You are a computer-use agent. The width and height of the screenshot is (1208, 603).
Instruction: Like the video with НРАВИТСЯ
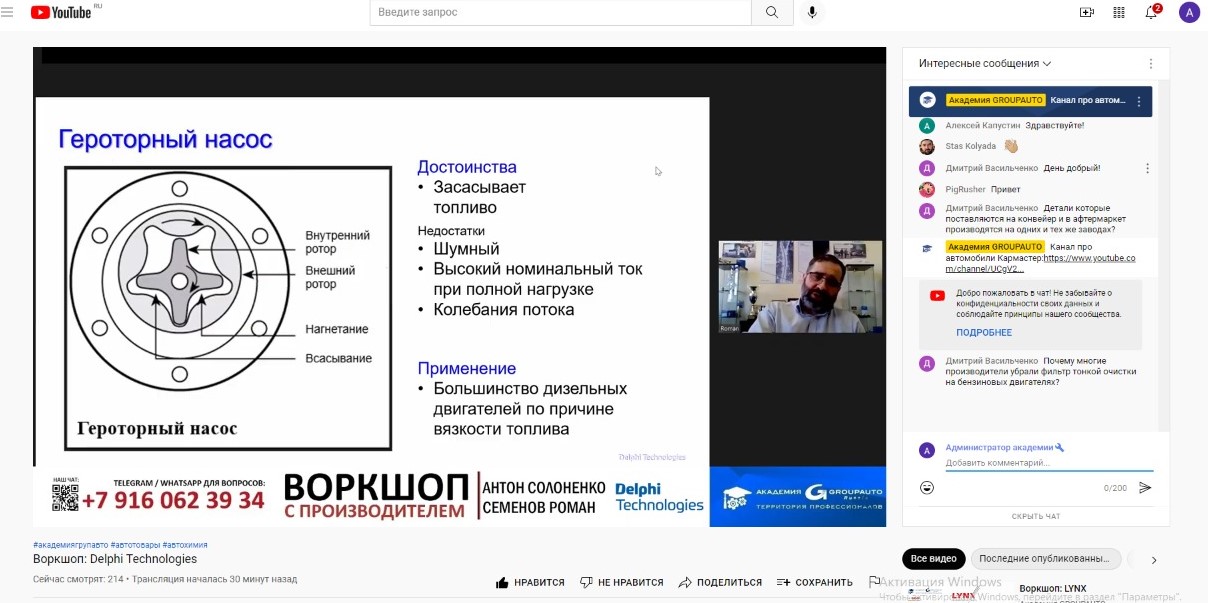click(530, 582)
